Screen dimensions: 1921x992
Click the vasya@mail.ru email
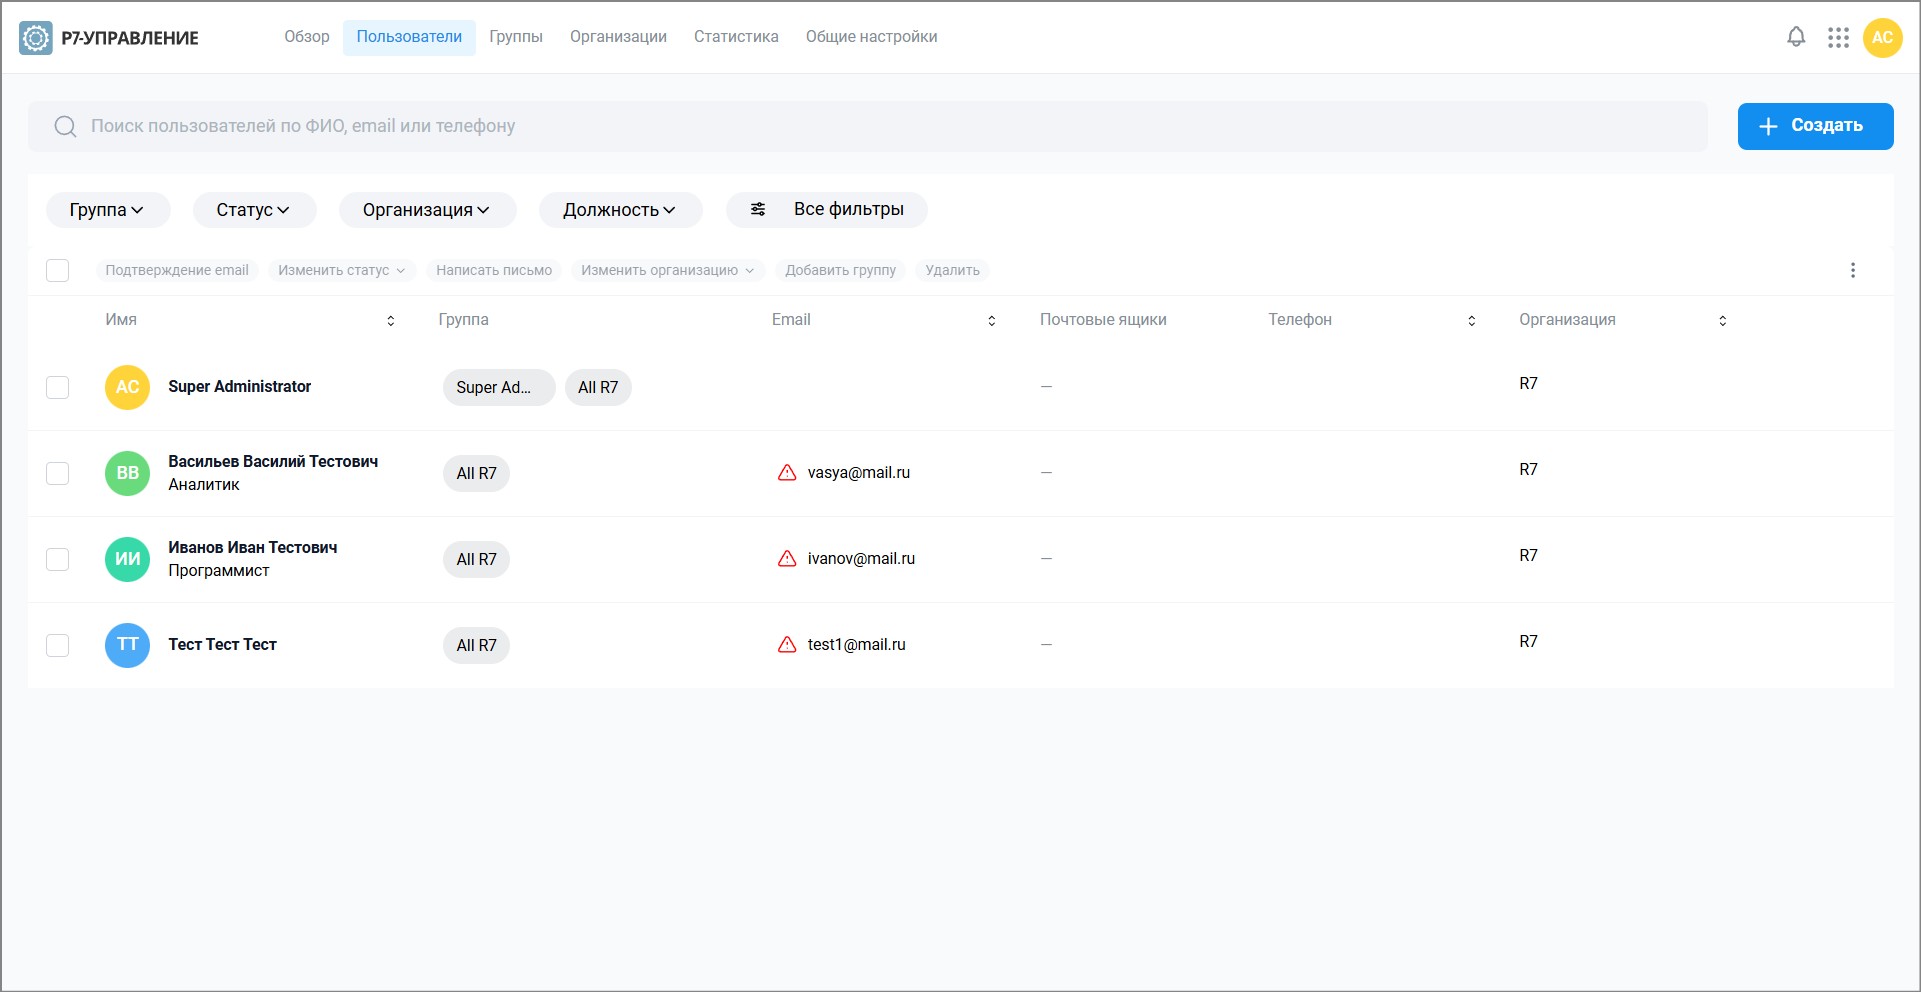pos(859,473)
